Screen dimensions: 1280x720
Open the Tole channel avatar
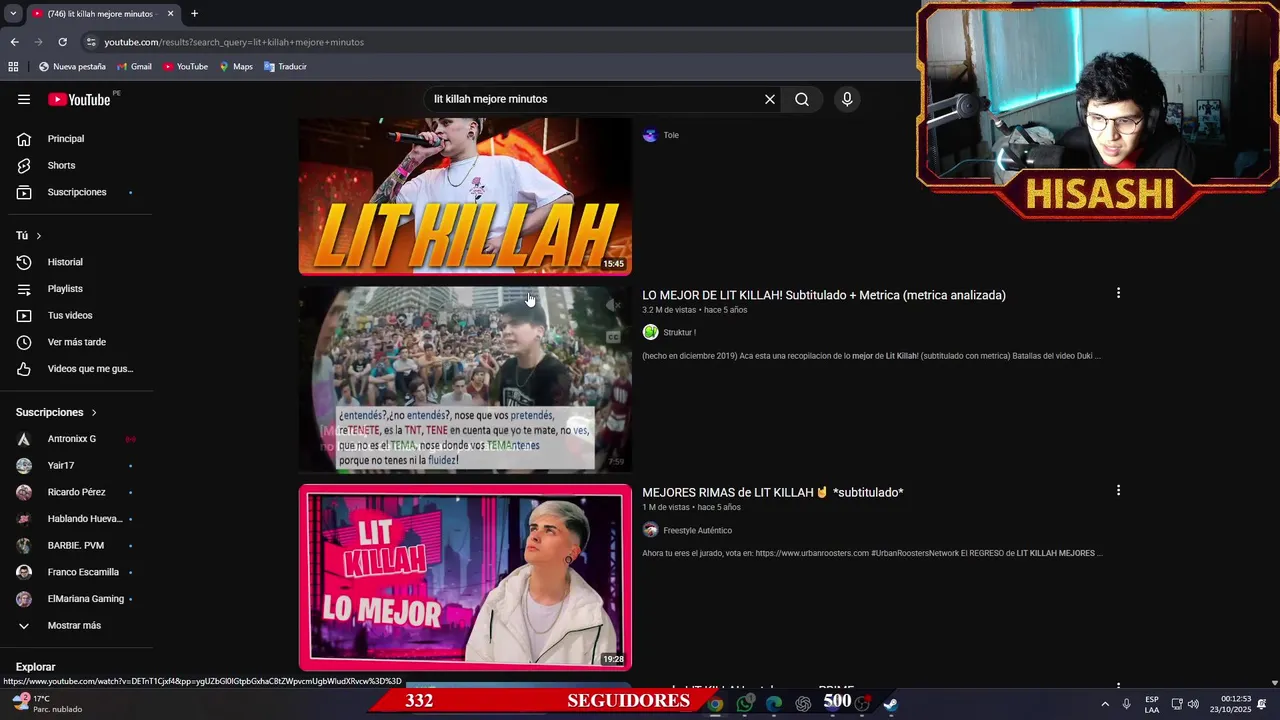(650, 135)
